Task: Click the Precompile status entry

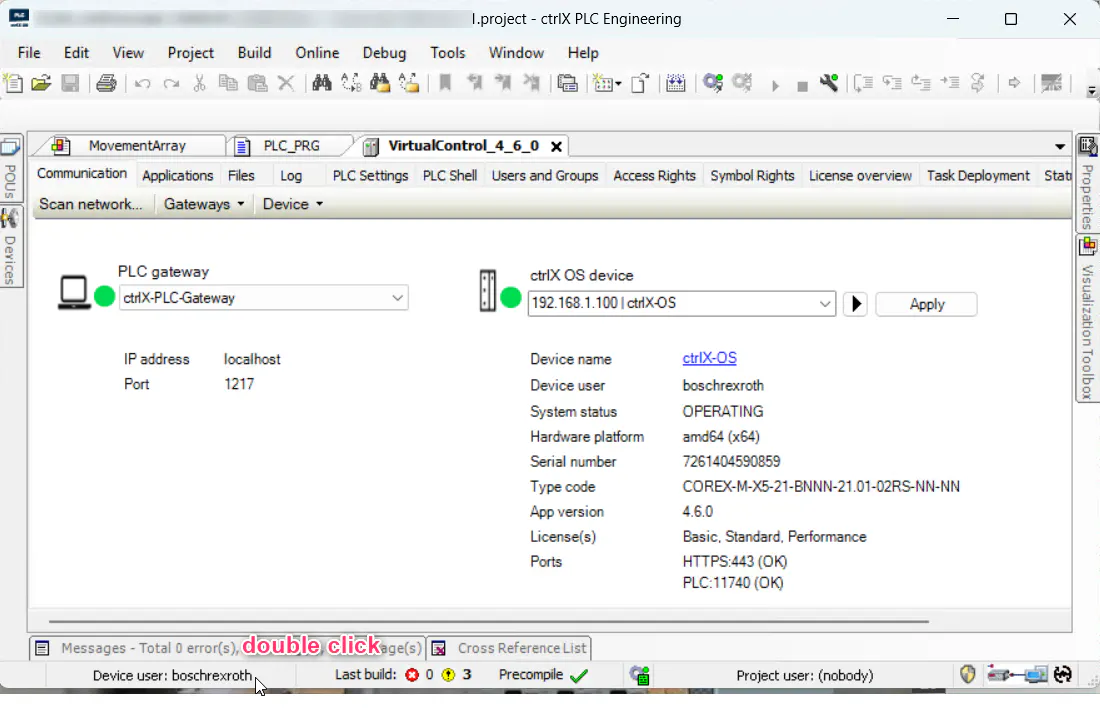Action: (543, 675)
